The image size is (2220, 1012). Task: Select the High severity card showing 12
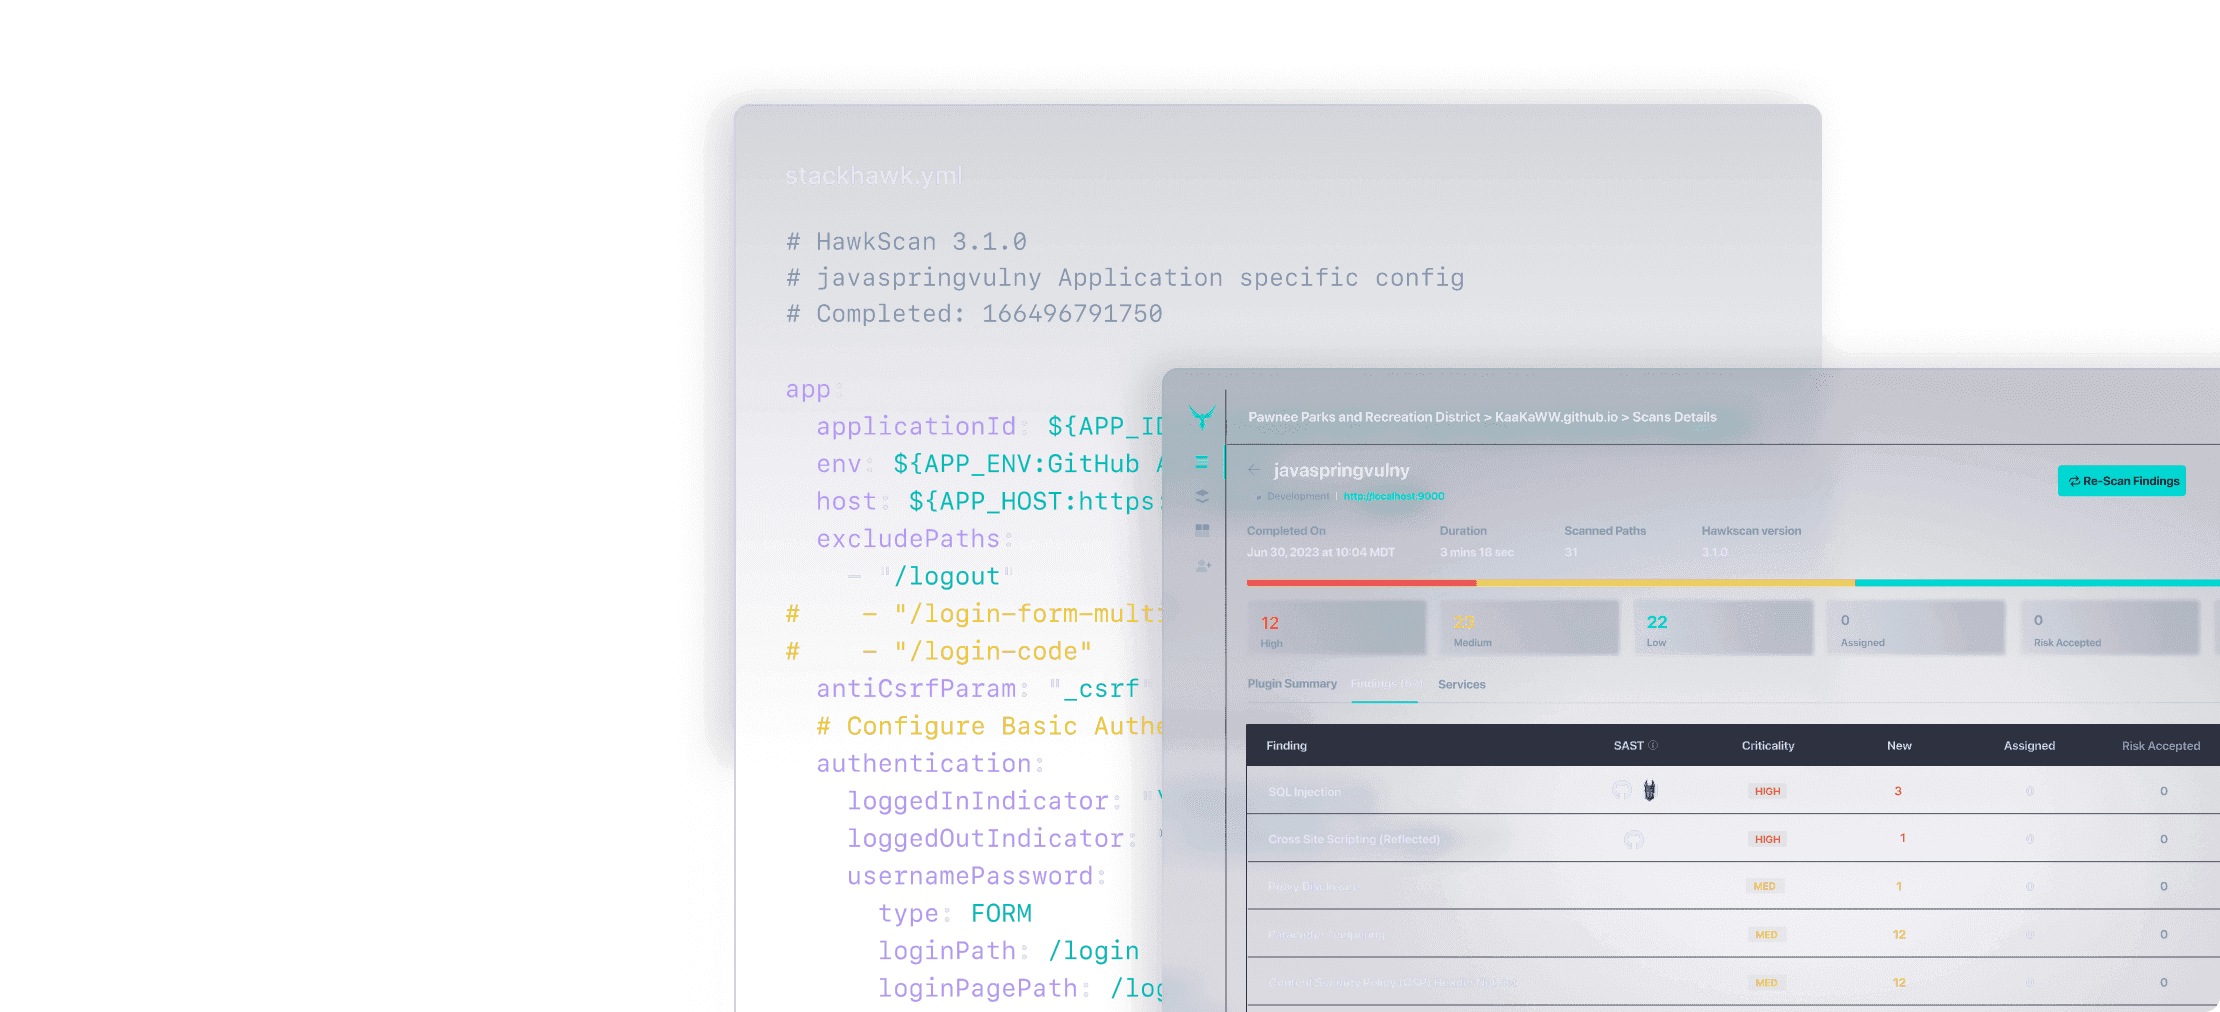pyautogui.click(x=1337, y=628)
